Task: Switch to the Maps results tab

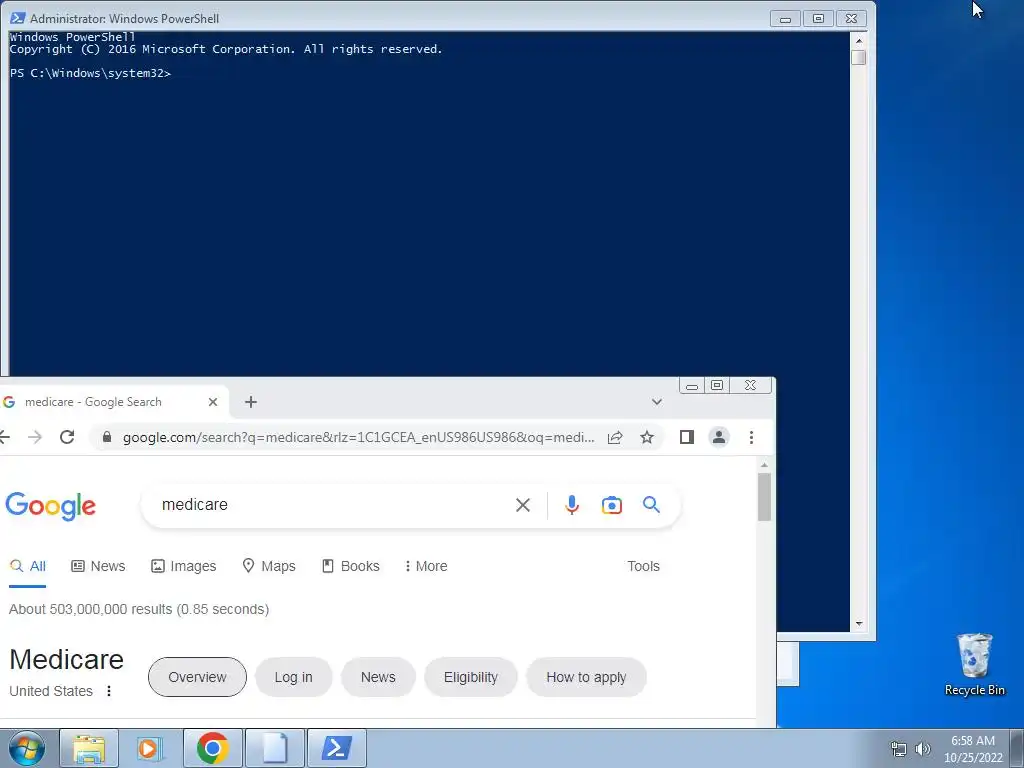Action: pos(268,566)
